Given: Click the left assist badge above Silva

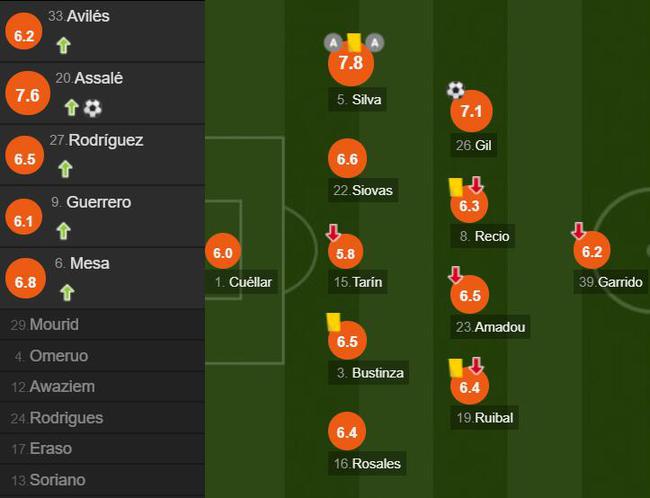Looking at the screenshot, I should click(333, 42).
